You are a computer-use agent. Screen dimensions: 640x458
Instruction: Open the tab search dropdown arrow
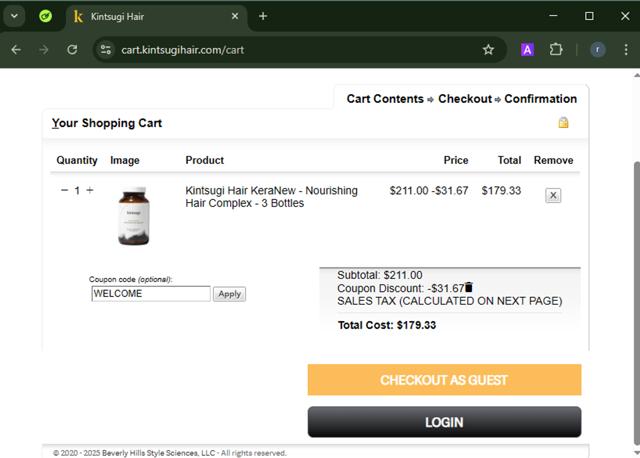click(14, 16)
